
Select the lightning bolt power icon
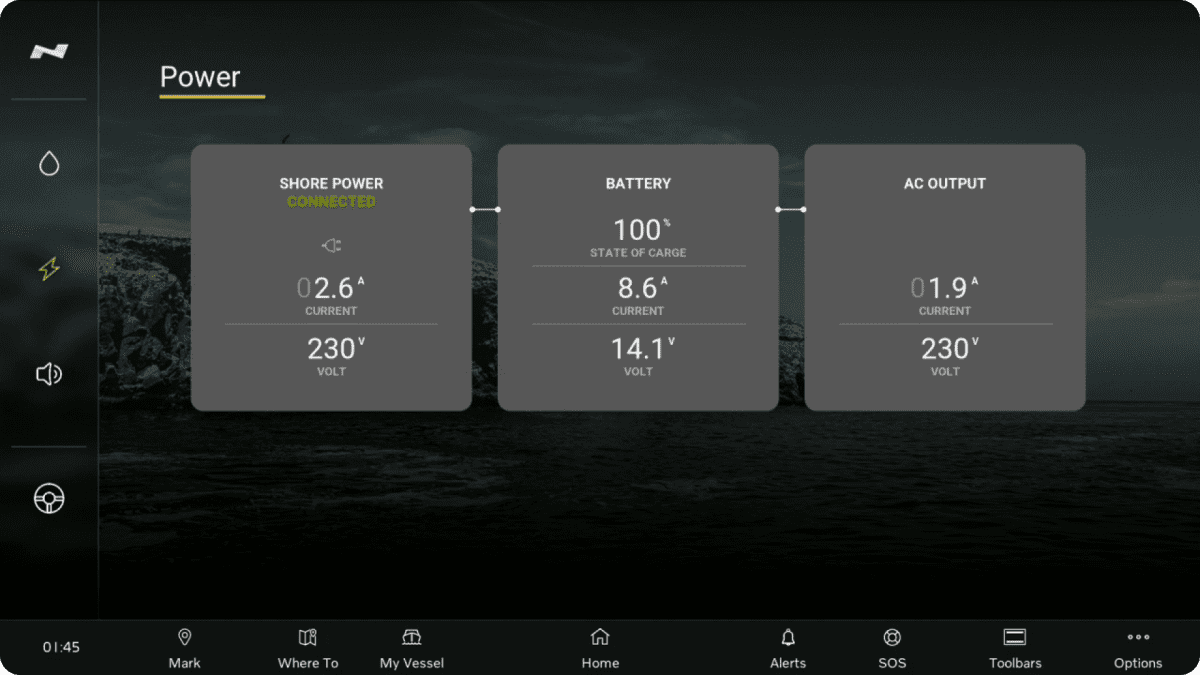tap(49, 269)
